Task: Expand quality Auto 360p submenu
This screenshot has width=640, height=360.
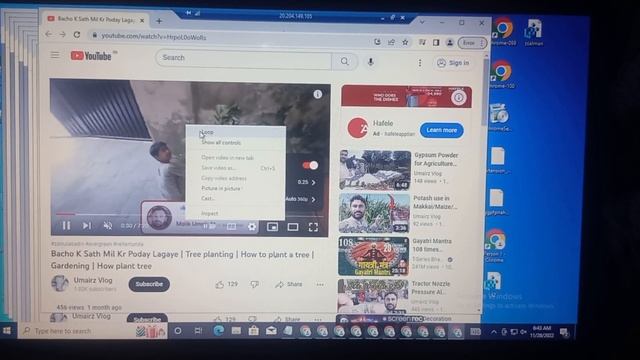Action: pyautogui.click(x=300, y=199)
